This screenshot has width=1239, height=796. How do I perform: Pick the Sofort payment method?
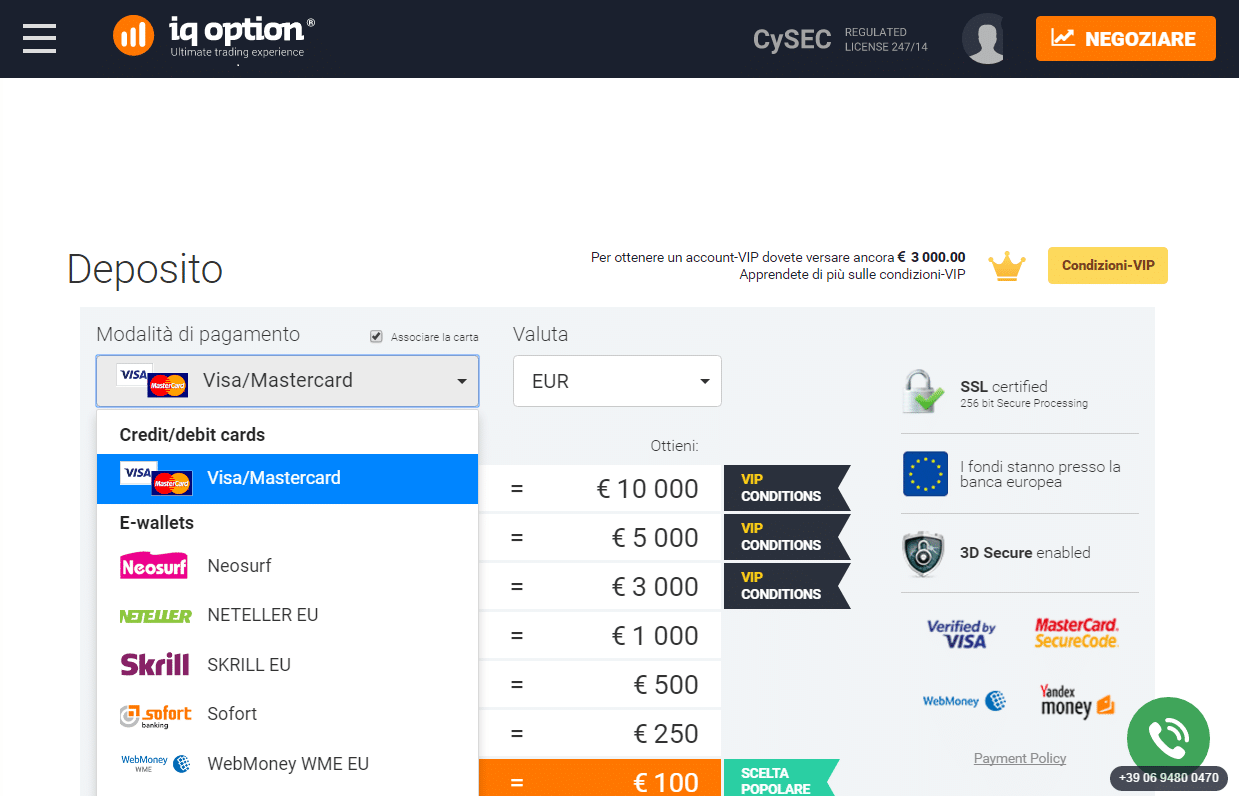[x=287, y=714]
